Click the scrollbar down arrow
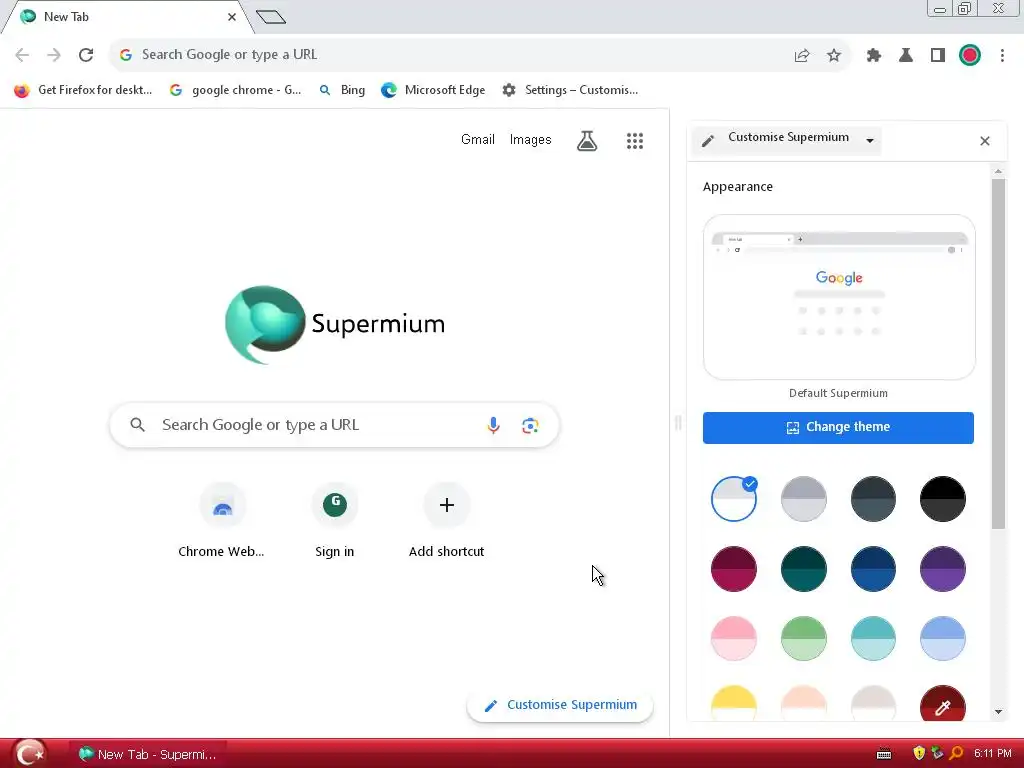The width and height of the screenshot is (1024, 768). point(998,712)
